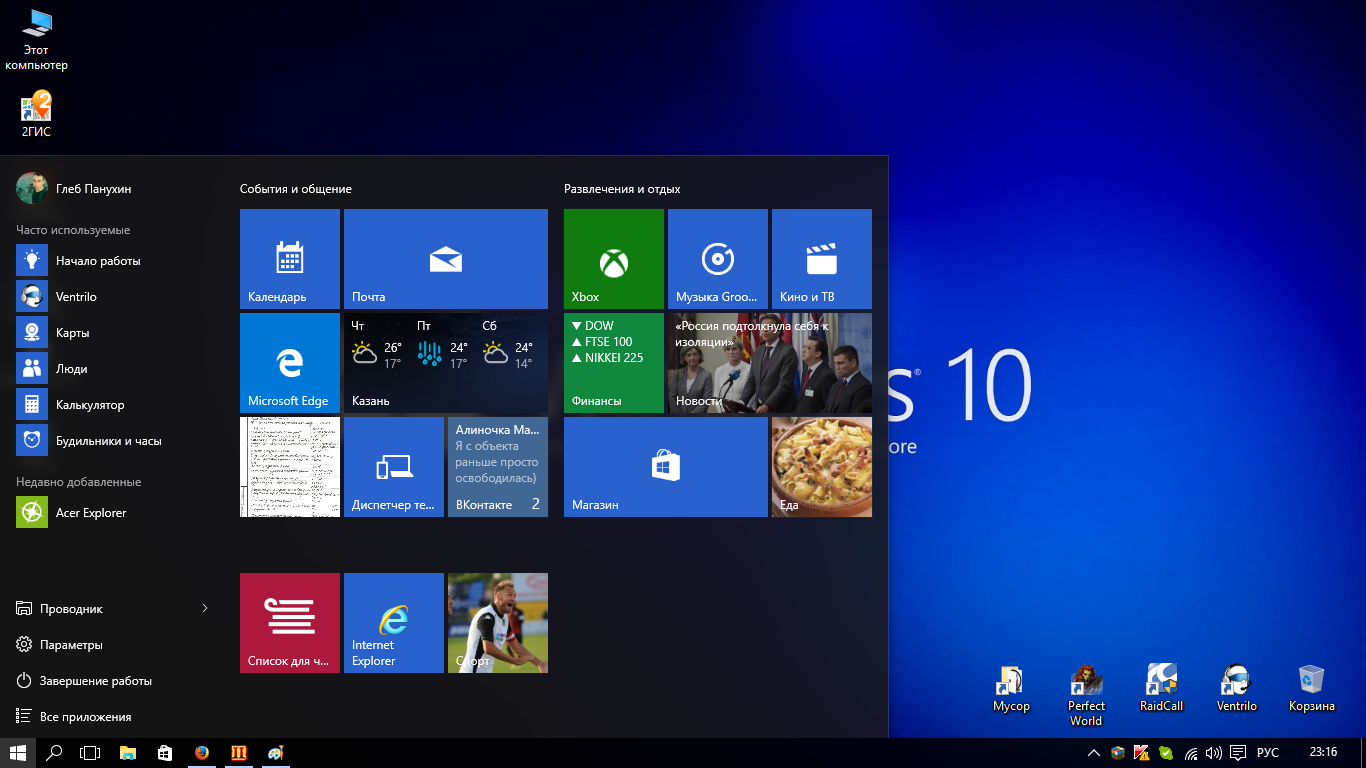Open the Новости news tile
This screenshot has height=768, width=1366.
pos(769,363)
